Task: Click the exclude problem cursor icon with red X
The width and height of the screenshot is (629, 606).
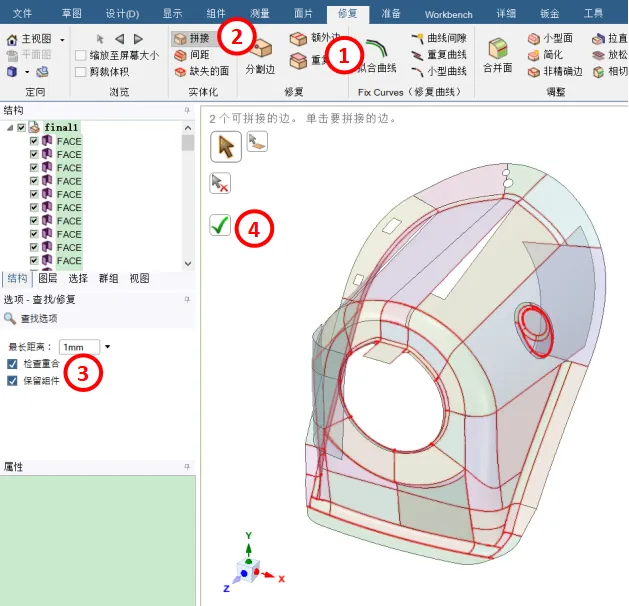Action: (x=220, y=183)
